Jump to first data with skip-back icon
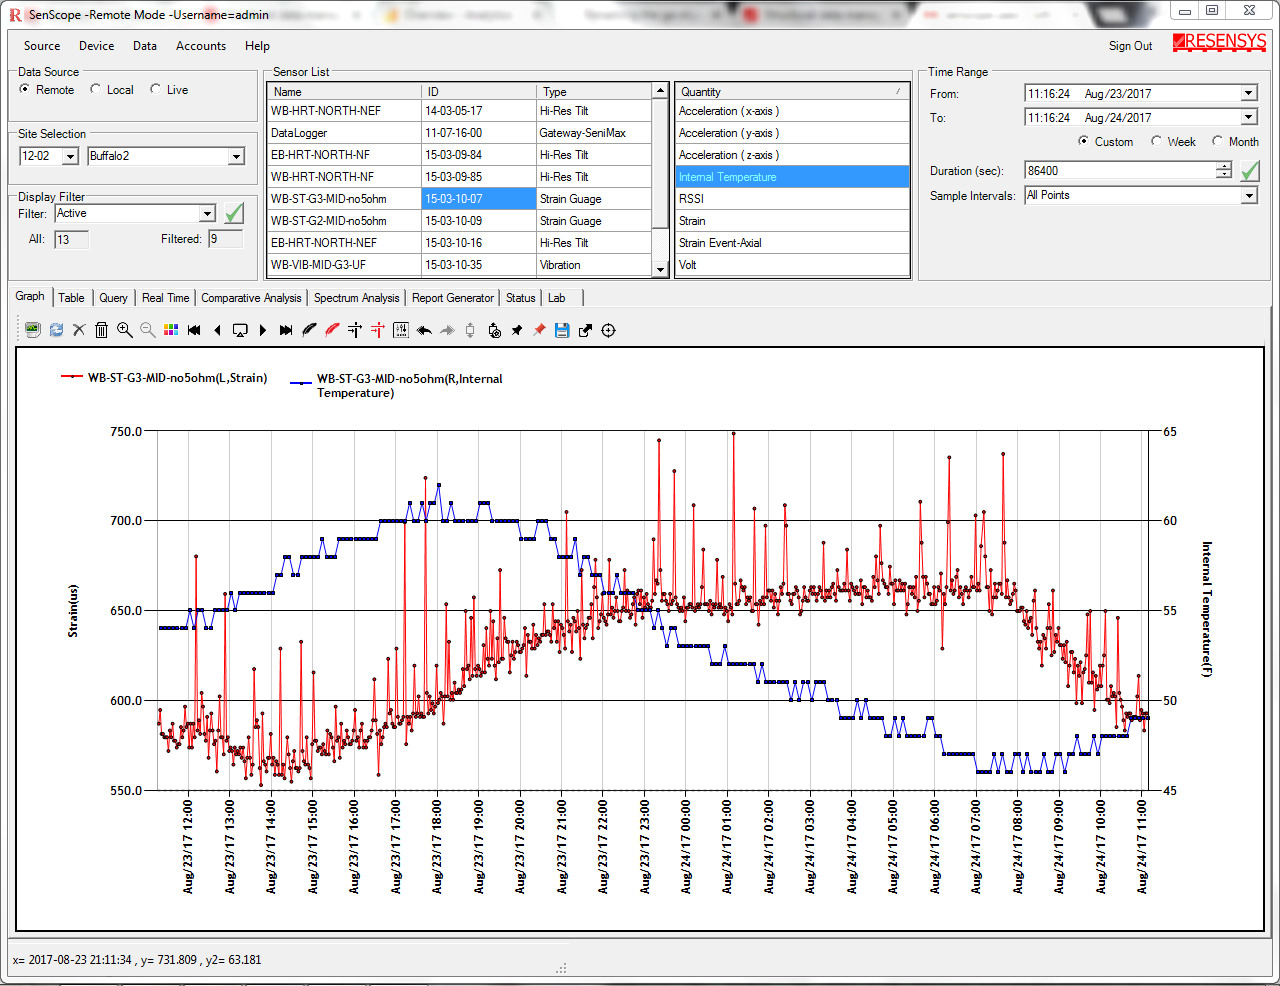Viewport: 1280px width, 986px height. coord(194,330)
